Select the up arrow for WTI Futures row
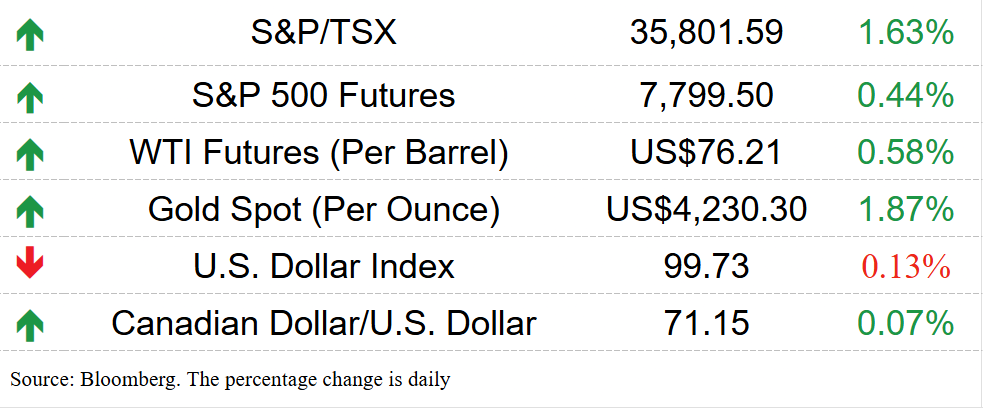 29,155
